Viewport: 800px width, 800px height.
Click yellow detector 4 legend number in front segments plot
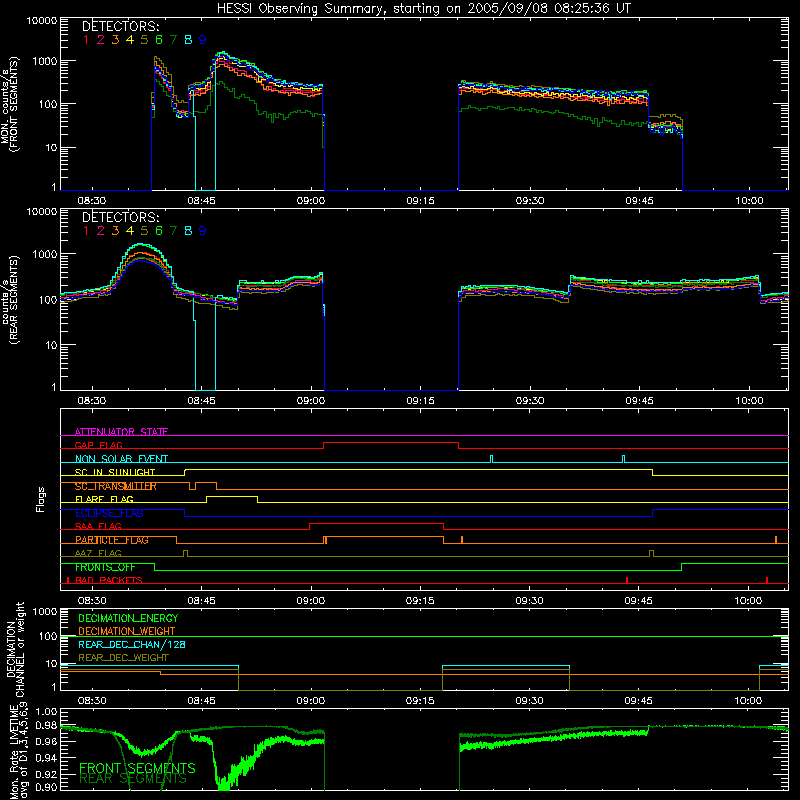[130, 40]
